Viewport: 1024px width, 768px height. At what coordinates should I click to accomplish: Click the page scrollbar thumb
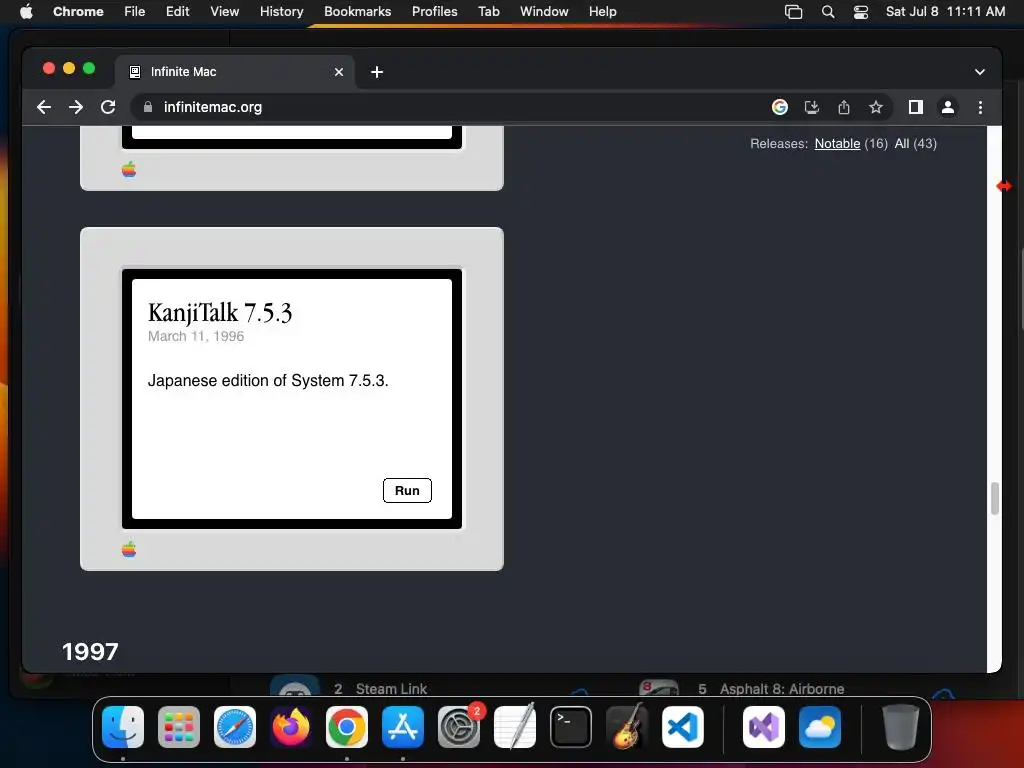(994, 498)
